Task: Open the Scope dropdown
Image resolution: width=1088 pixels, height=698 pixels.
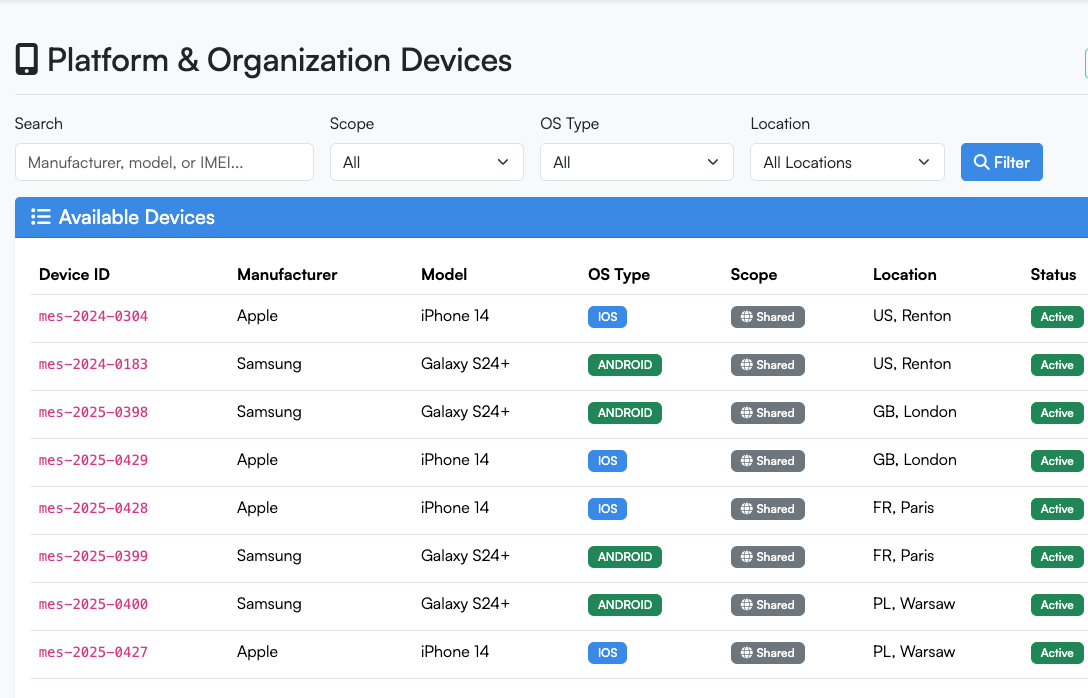Action: [427, 162]
